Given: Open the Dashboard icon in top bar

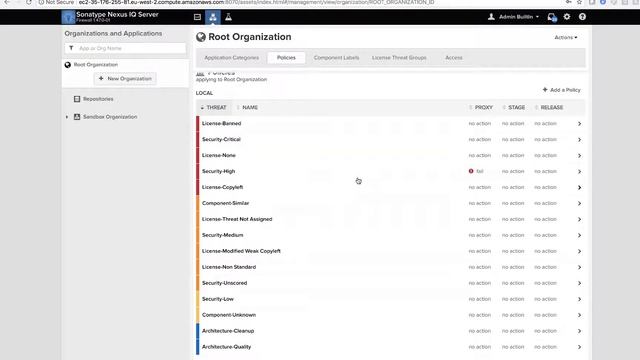Looking at the screenshot, I should tap(198, 17).
